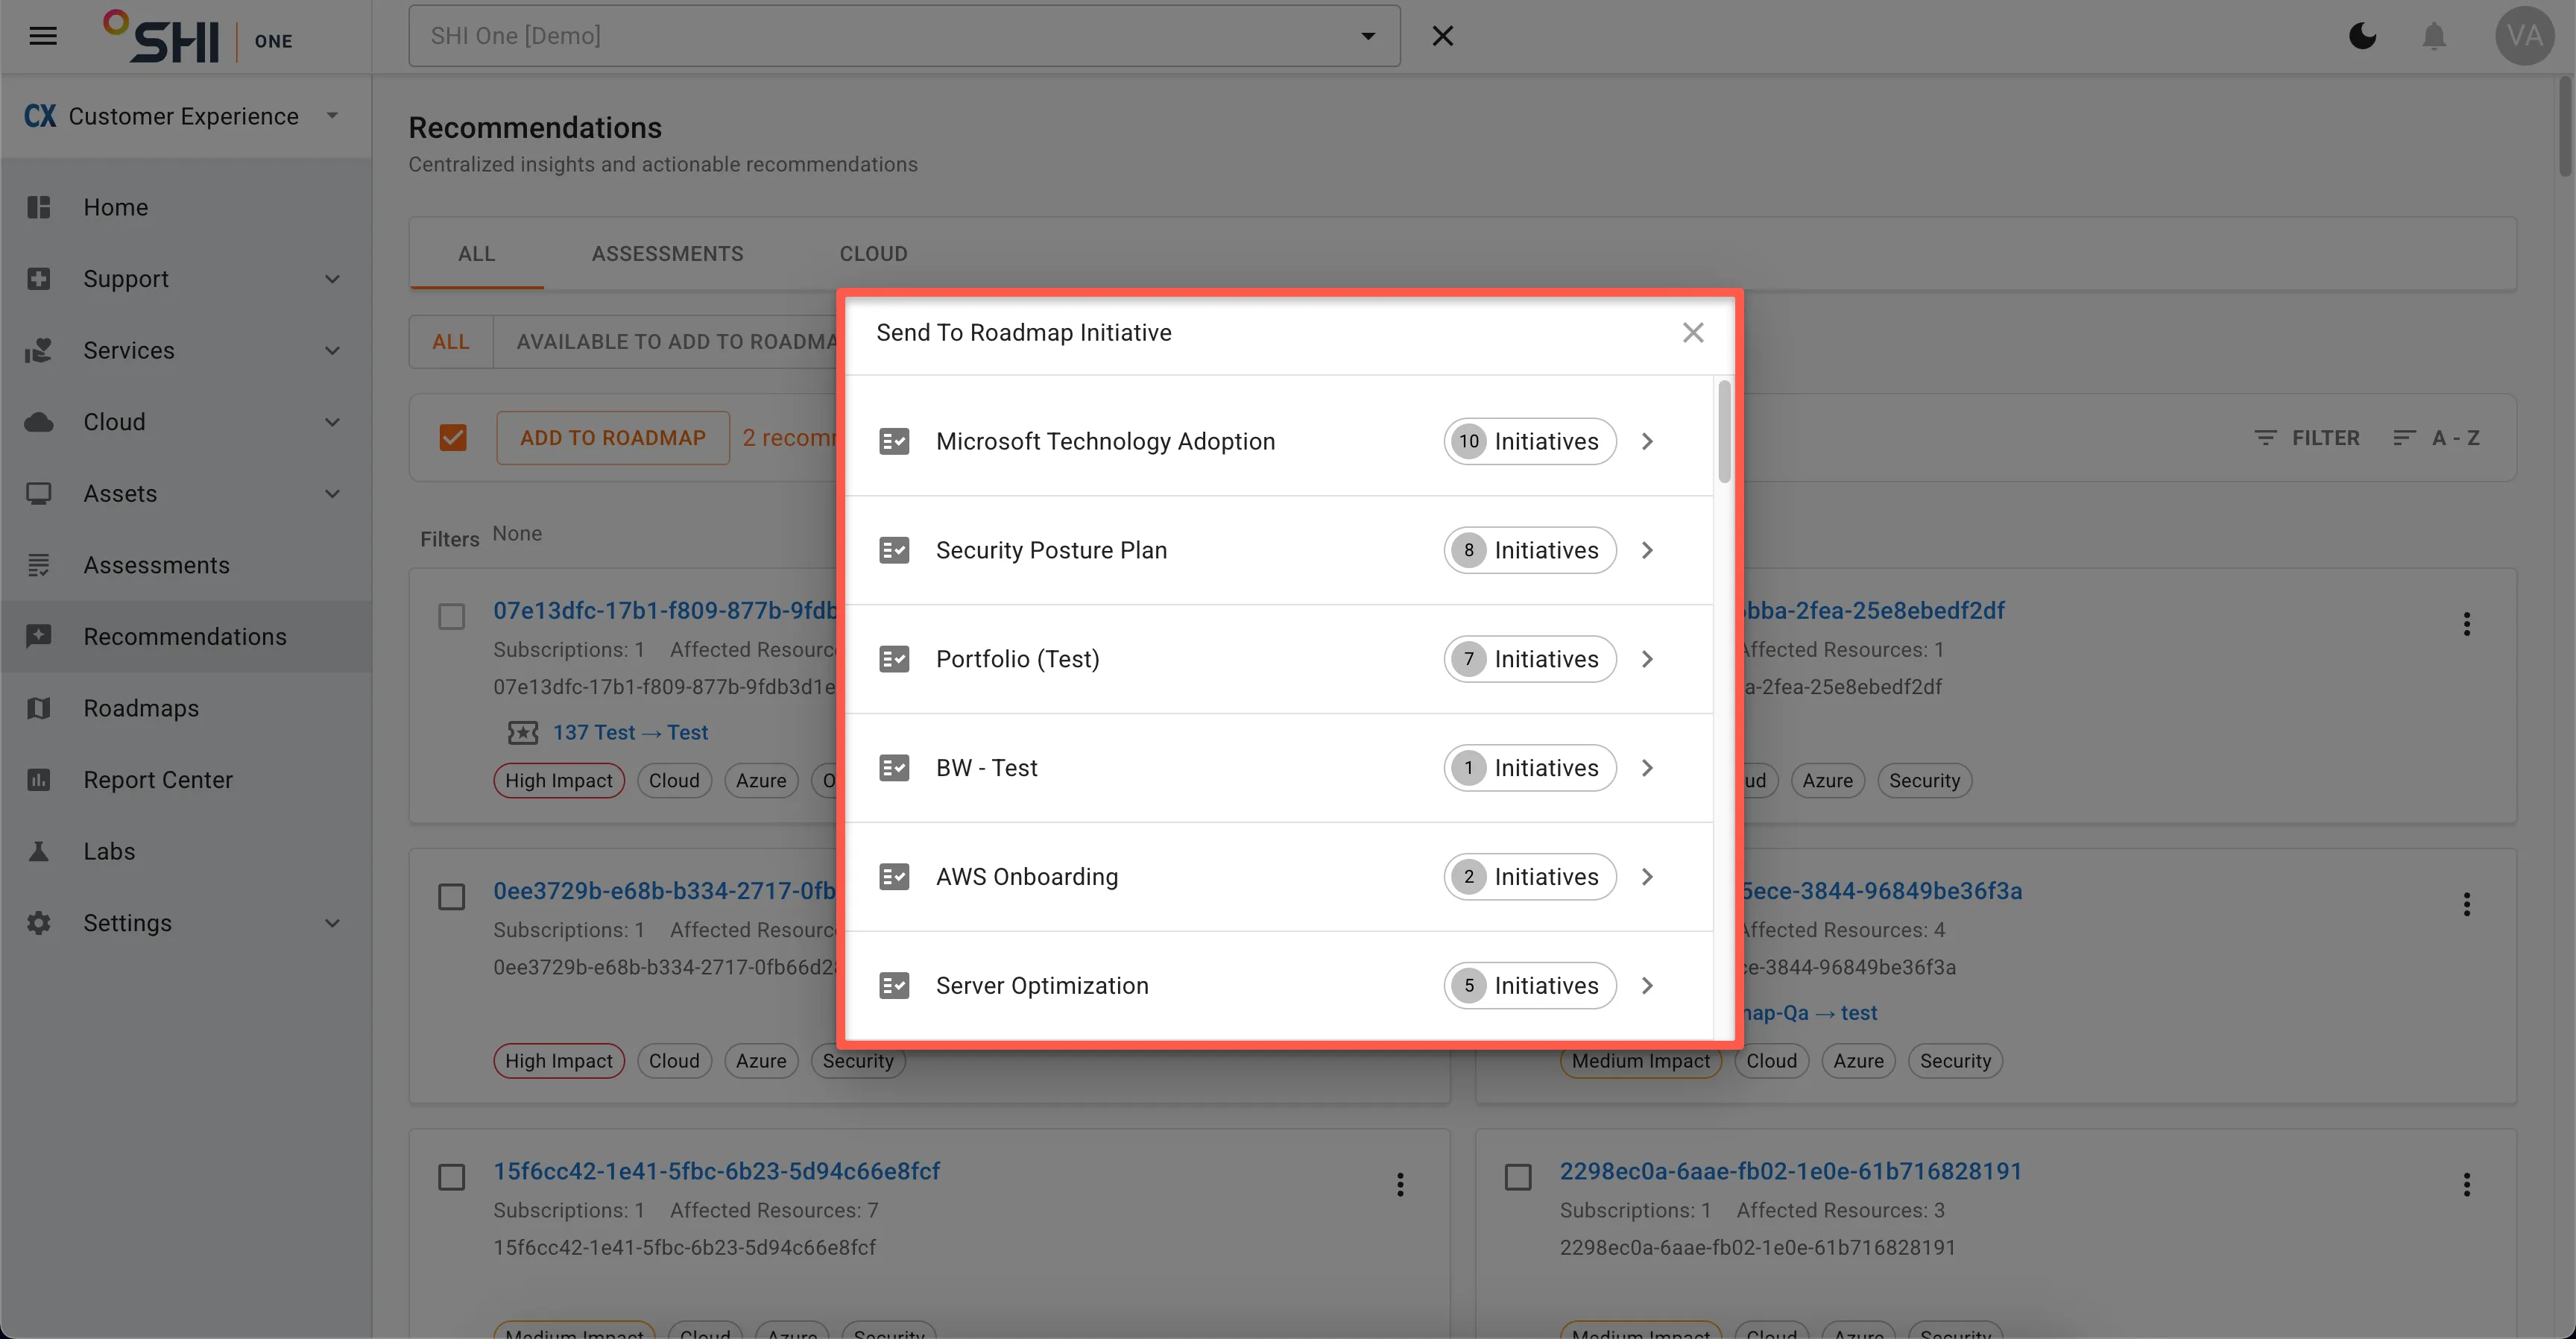
Task: Click the 137 Test roadmap ticket icon
Action: [522, 733]
